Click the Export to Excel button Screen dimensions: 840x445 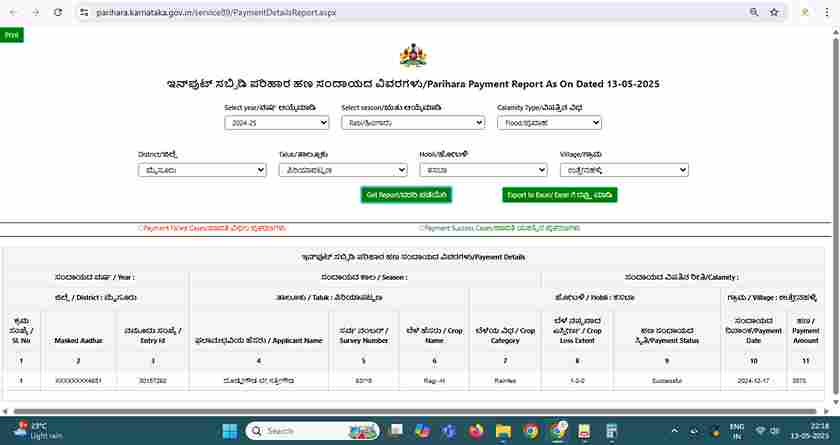pos(560,195)
